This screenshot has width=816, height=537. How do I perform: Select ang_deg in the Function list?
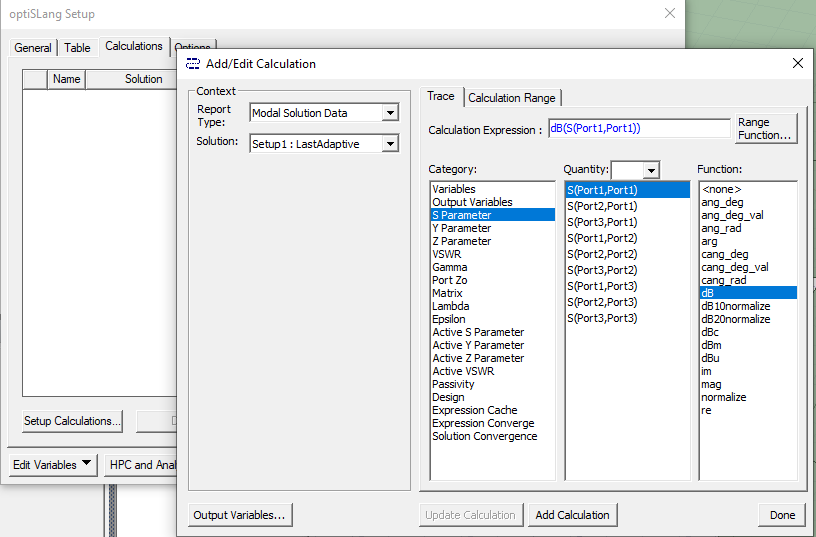722,202
